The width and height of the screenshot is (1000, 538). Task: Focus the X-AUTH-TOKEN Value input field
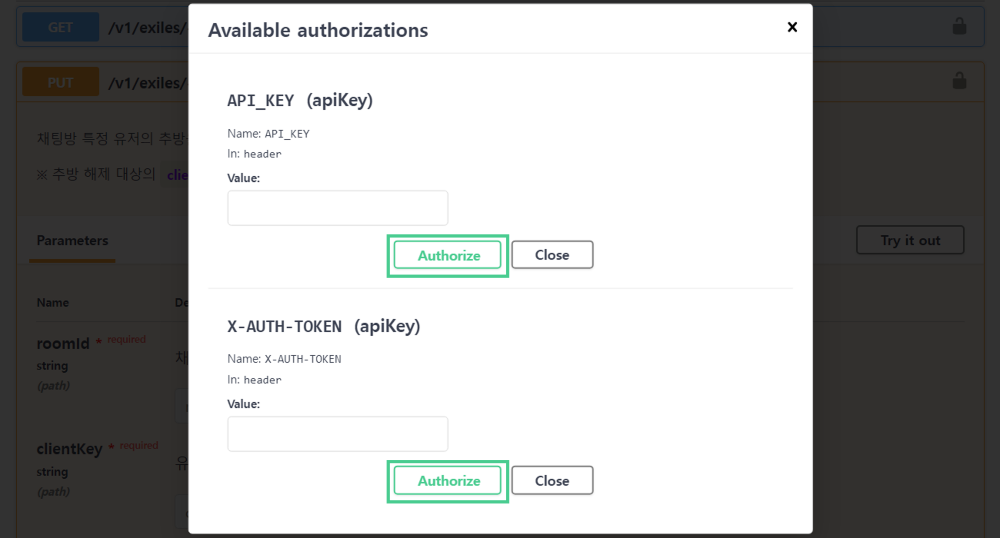(x=338, y=434)
